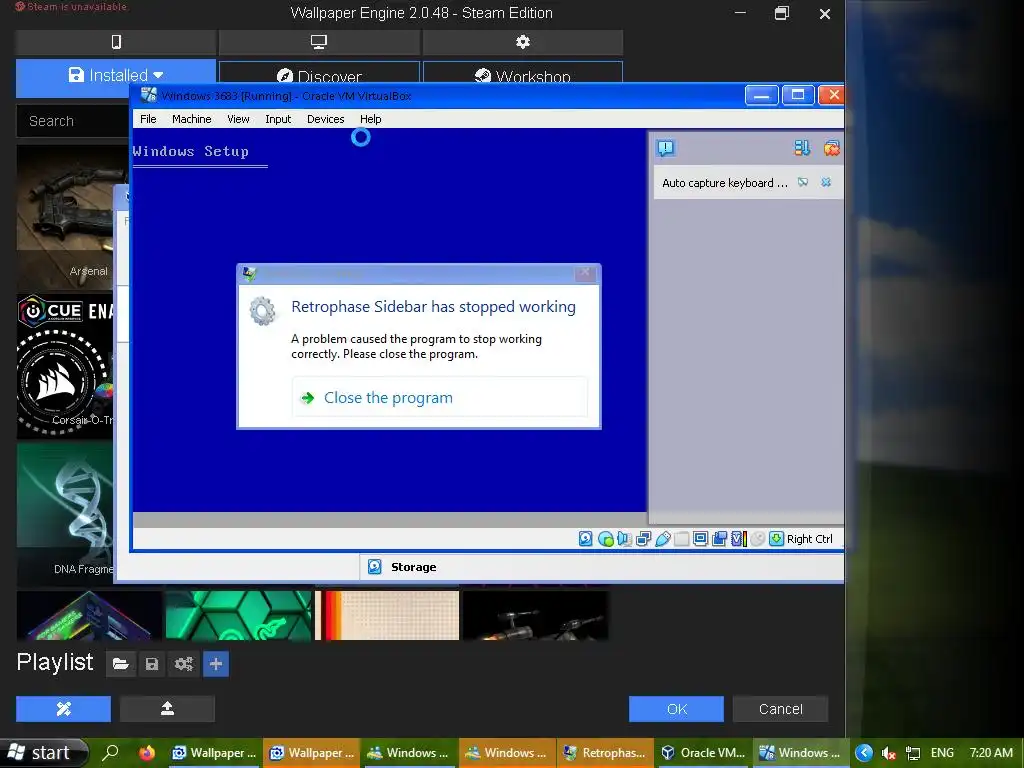This screenshot has width=1024, height=768.
Task: Open Devices menu in VirtualBox
Action: pyautogui.click(x=325, y=119)
